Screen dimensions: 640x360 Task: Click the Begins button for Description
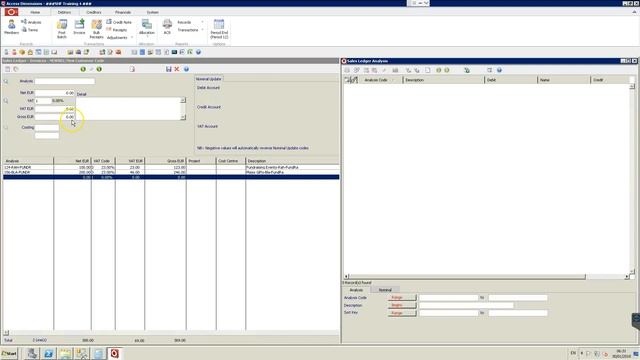tap(402, 305)
